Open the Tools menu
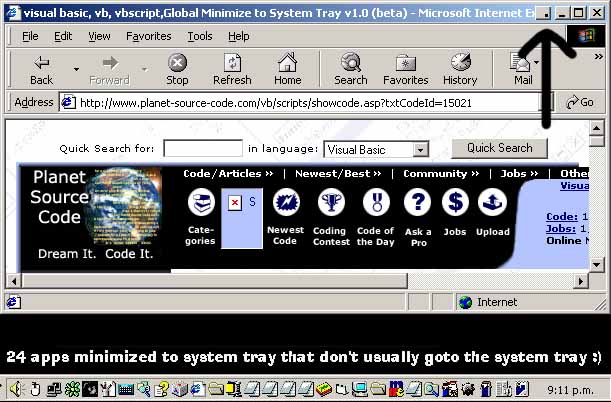 [x=200, y=36]
